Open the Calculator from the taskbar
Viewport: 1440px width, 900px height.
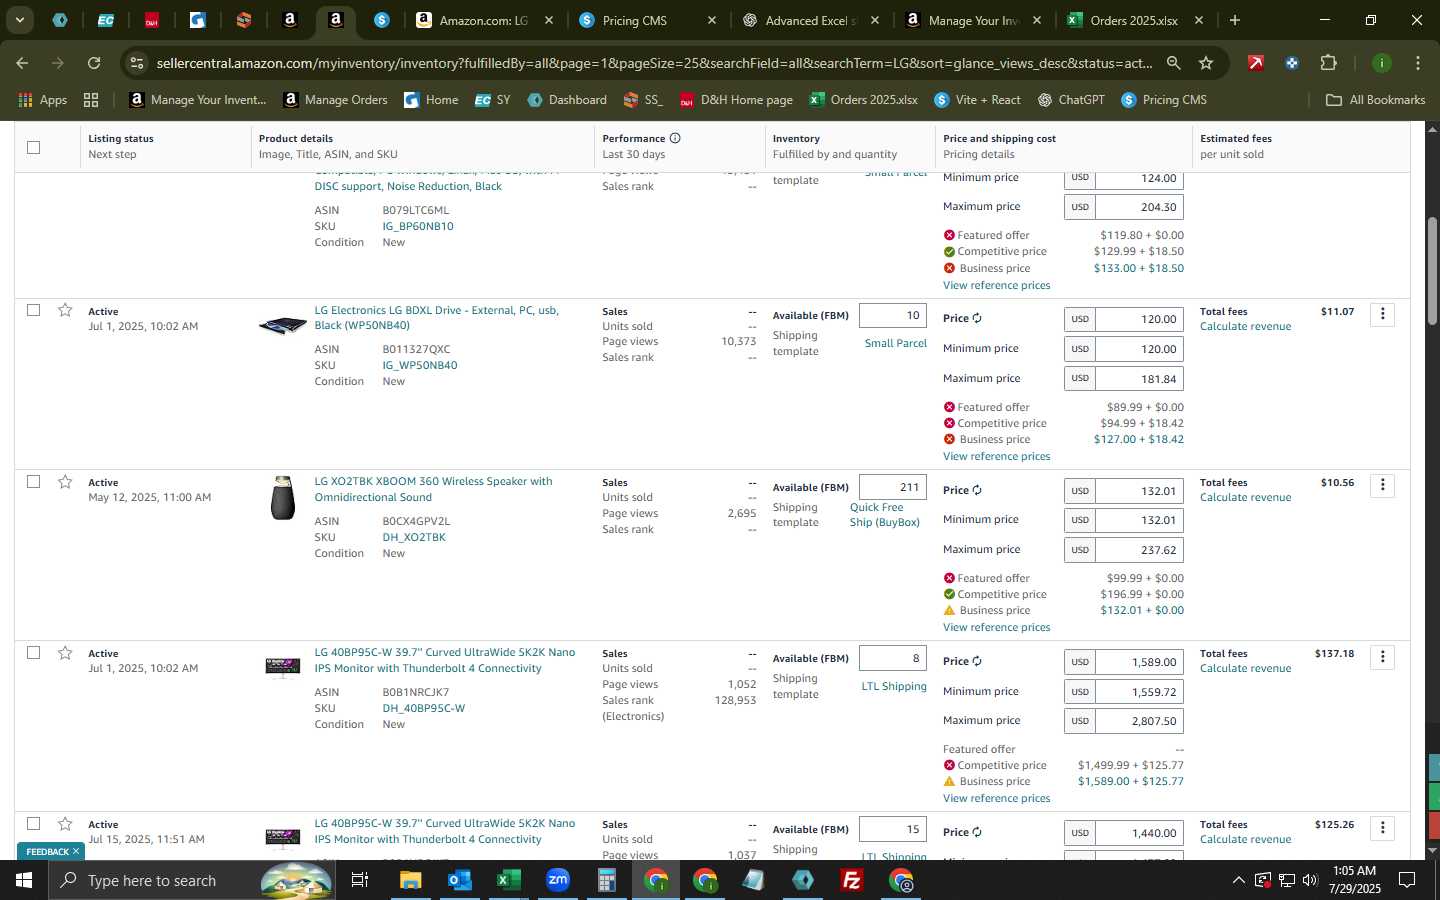[x=607, y=880]
